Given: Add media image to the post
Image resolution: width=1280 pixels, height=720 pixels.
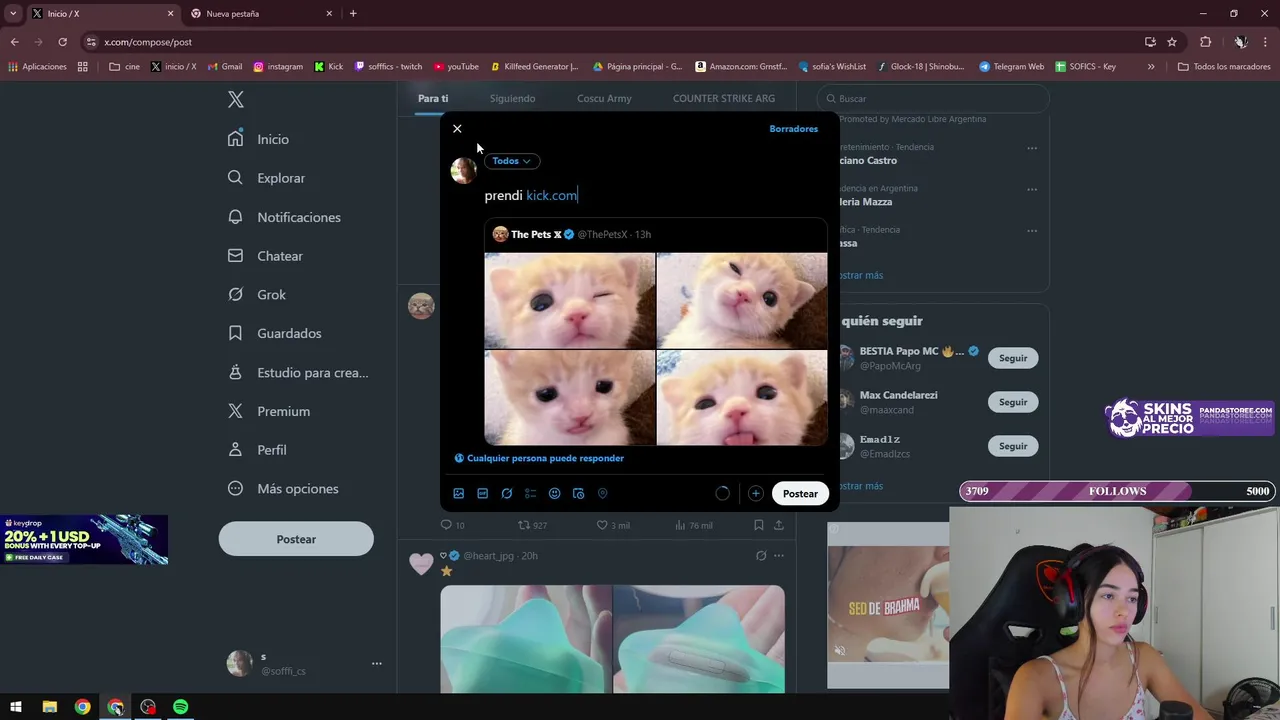Looking at the screenshot, I should pos(459,493).
